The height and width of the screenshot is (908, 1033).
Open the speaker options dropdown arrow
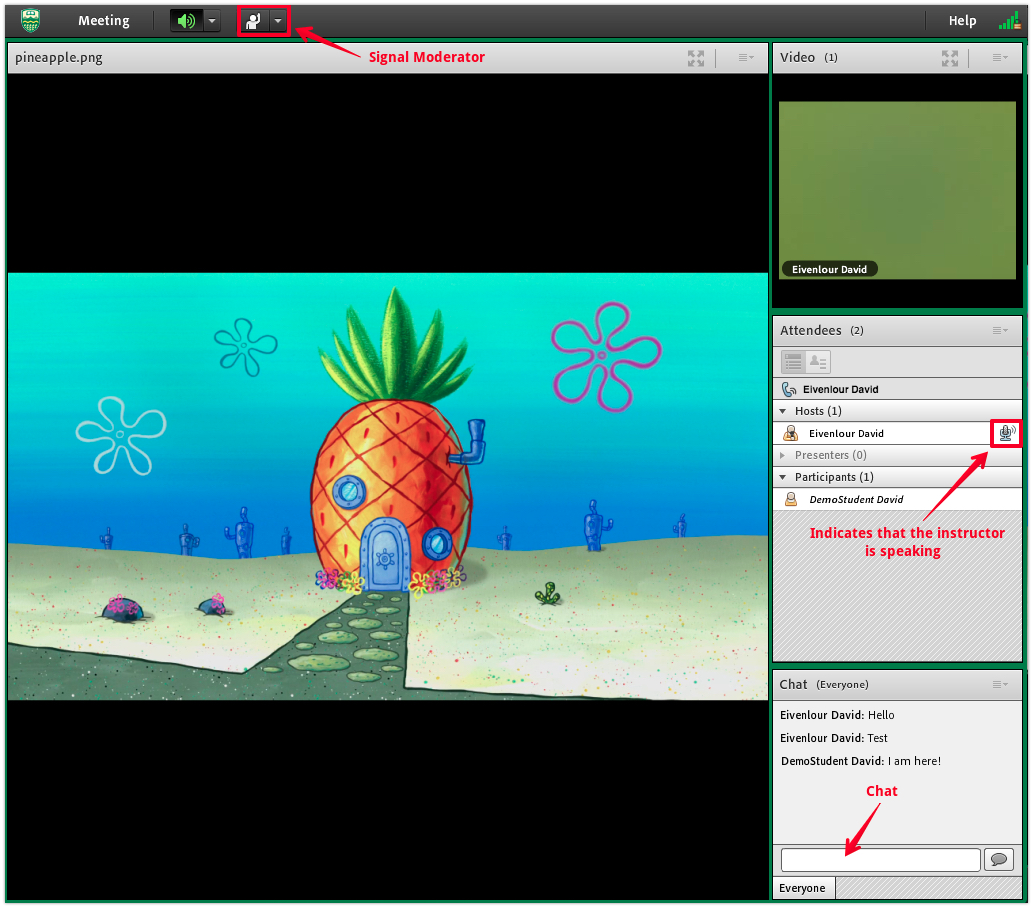click(211, 21)
